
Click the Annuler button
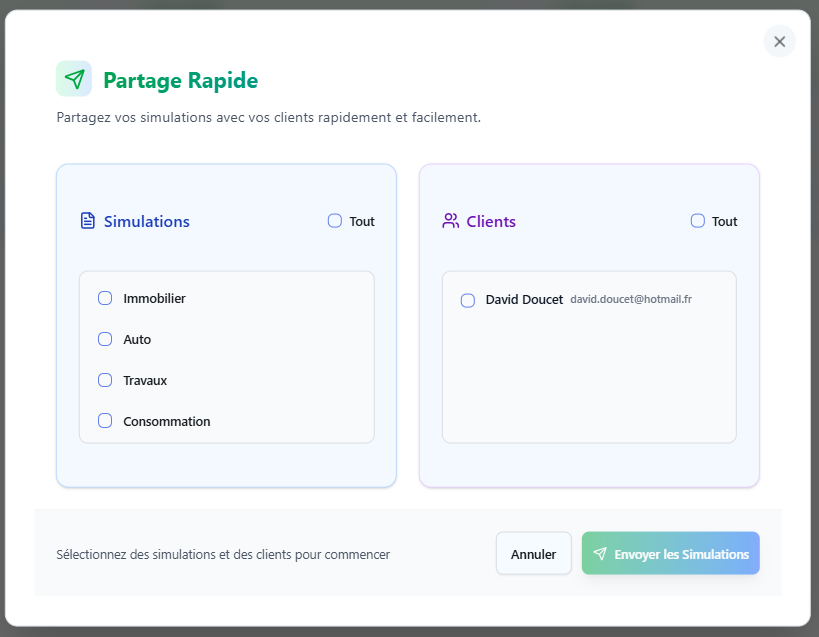[x=533, y=553]
